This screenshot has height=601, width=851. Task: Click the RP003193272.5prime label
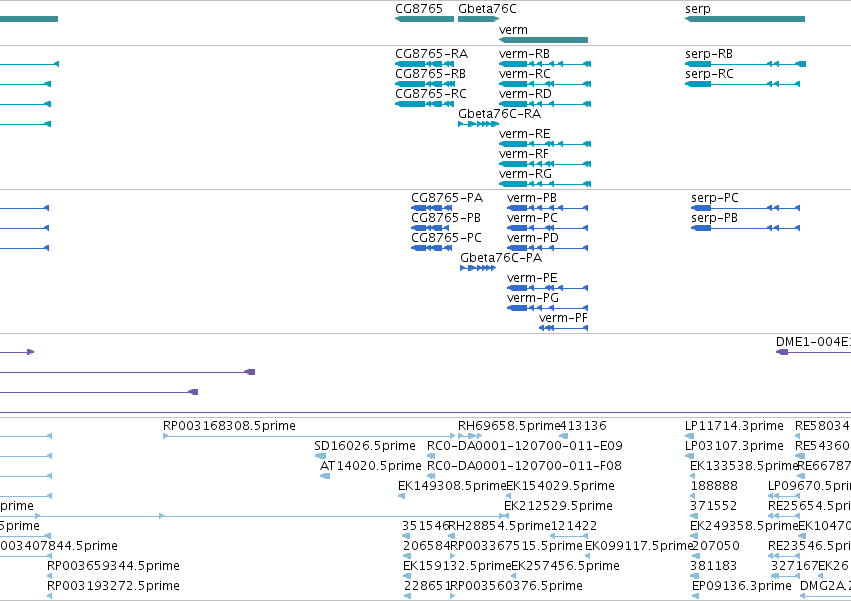[113, 586]
